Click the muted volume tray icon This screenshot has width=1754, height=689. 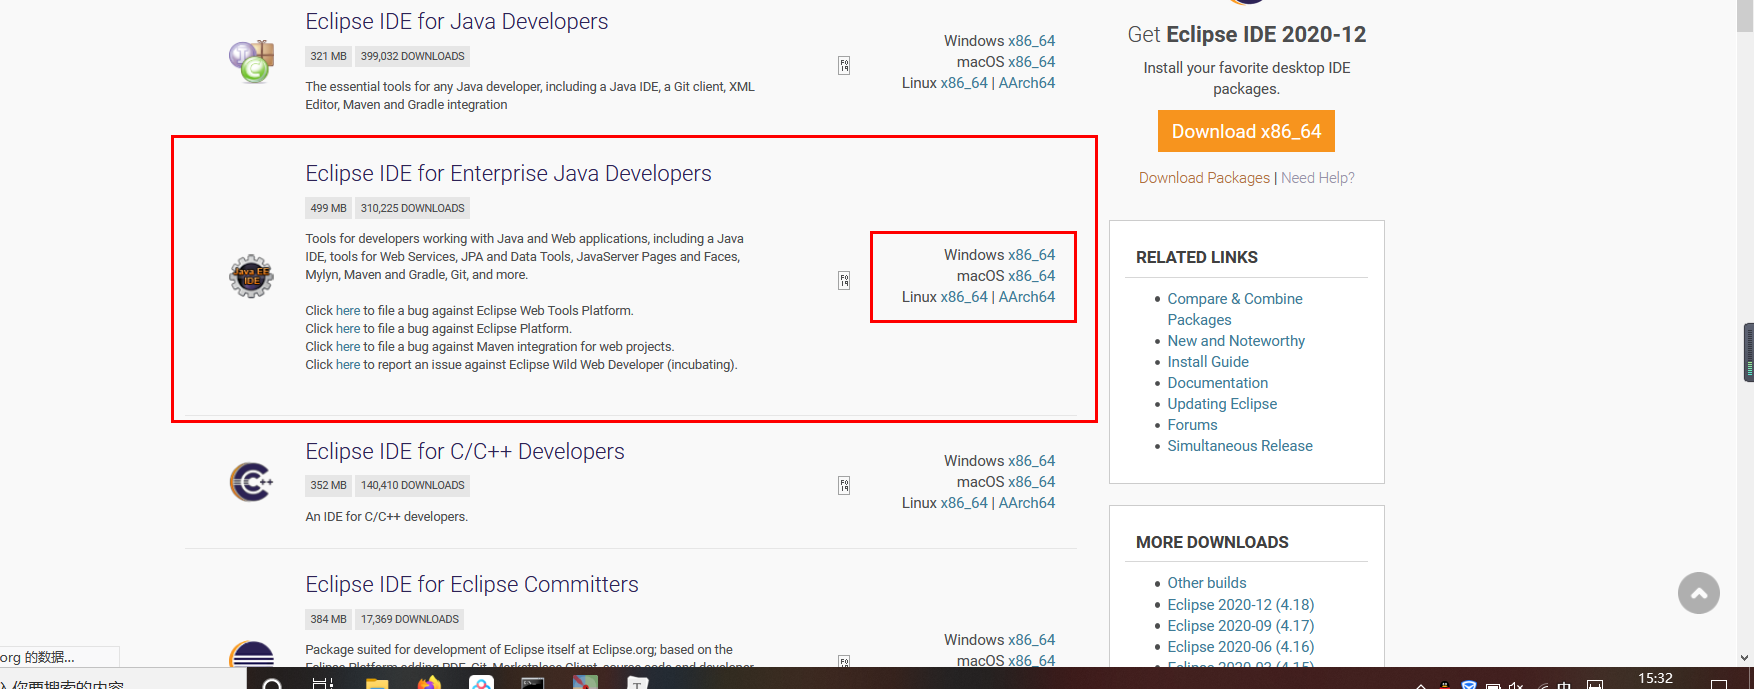click(1516, 685)
